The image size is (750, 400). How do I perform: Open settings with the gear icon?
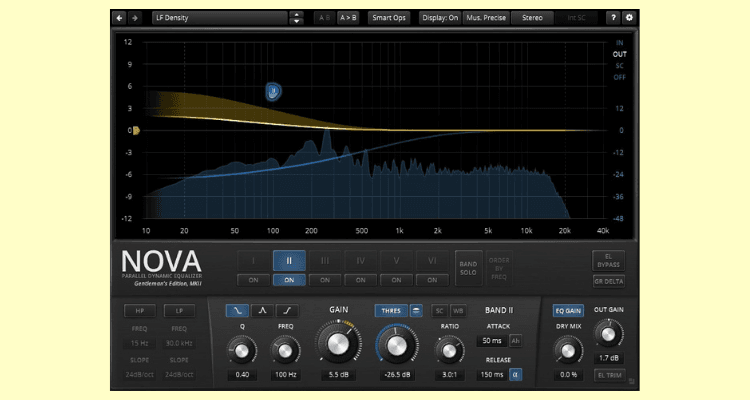click(x=629, y=18)
